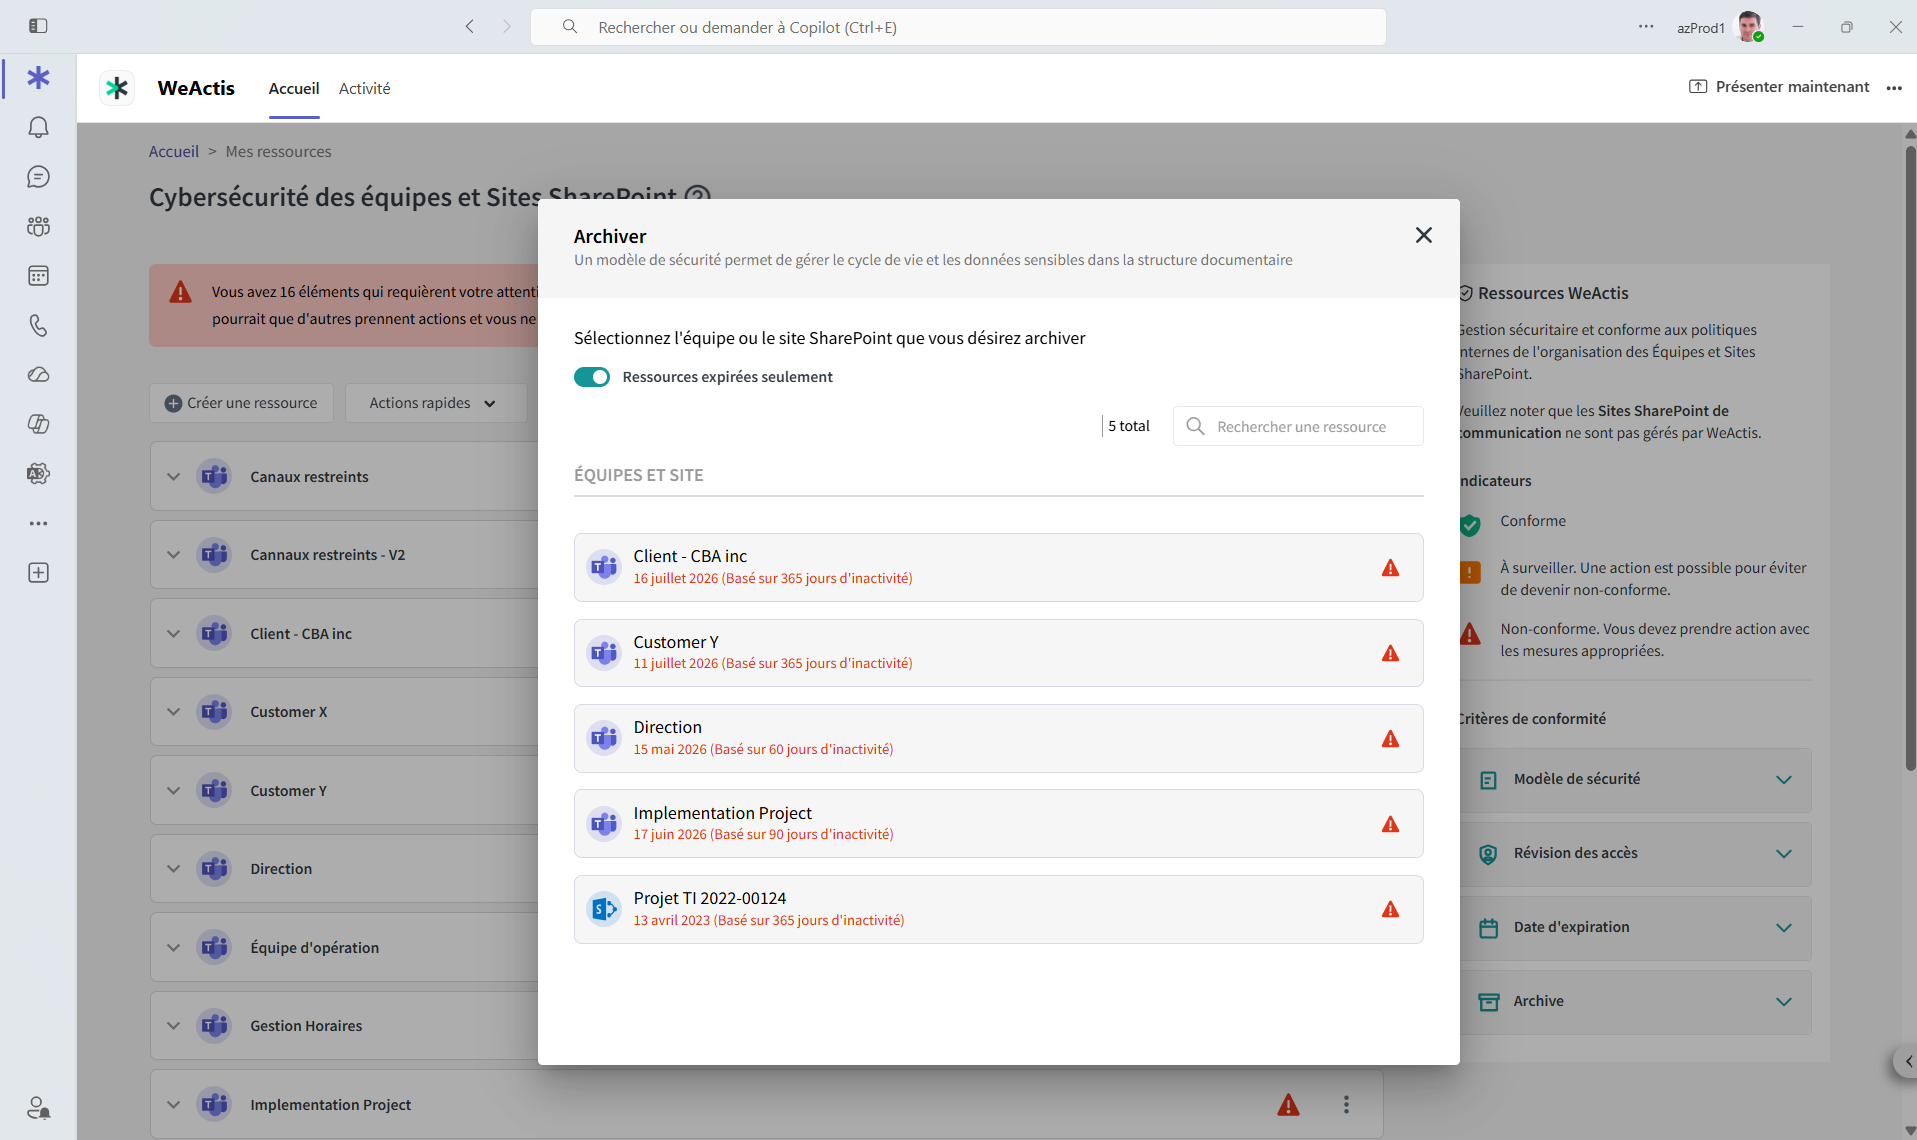The image size is (1917, 1140).
Task: Expand Cannaux restreints - V2 row
Action: tap(174, 555)
